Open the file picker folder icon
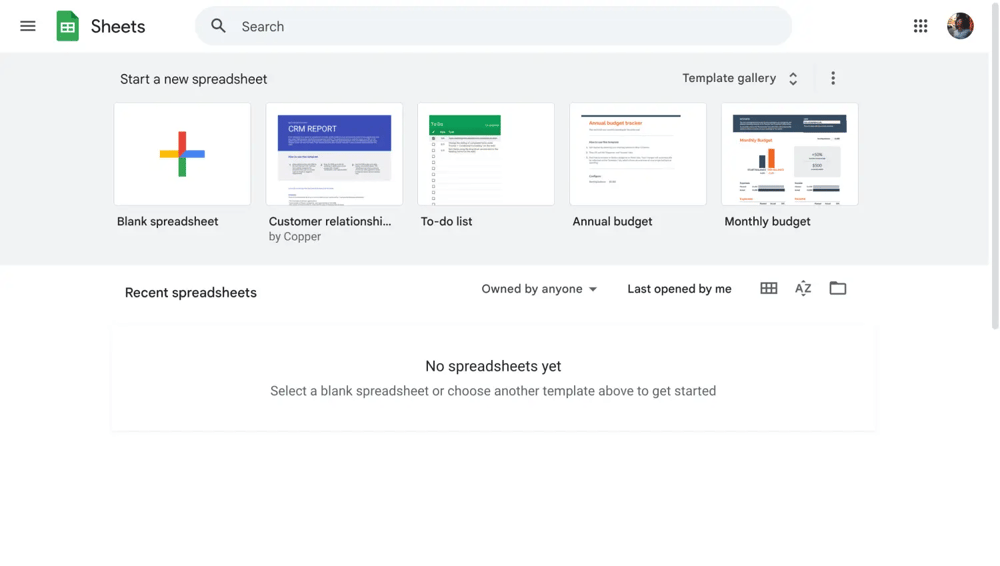 (838, 289)
